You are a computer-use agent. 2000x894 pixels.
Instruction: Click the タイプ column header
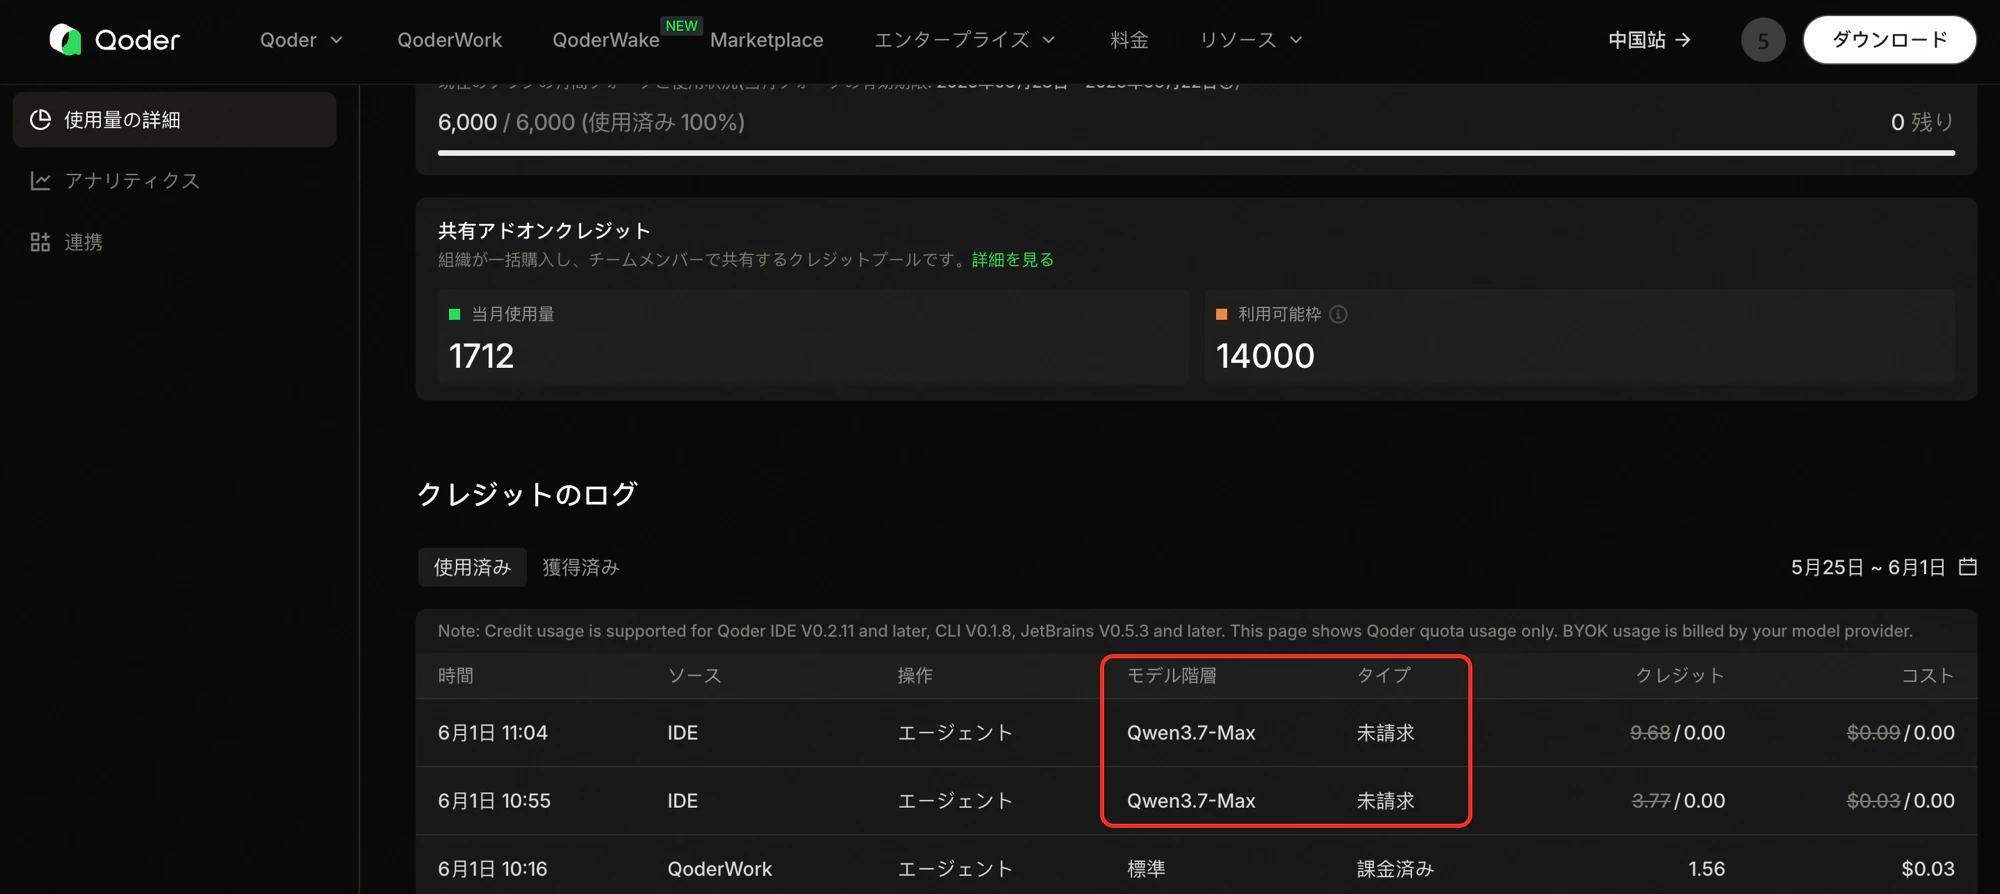(1383, 675)
